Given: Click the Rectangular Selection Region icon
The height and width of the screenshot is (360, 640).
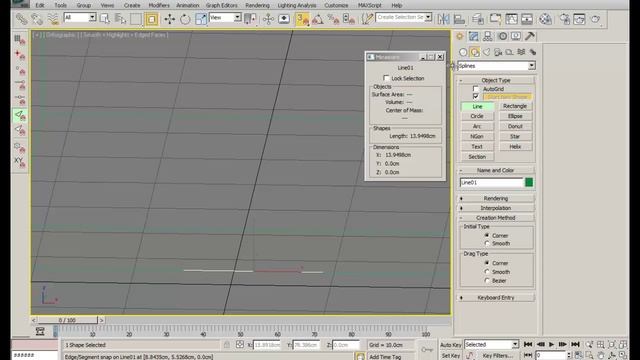Looking at the screenshot, I should click(x=136, y=19).
